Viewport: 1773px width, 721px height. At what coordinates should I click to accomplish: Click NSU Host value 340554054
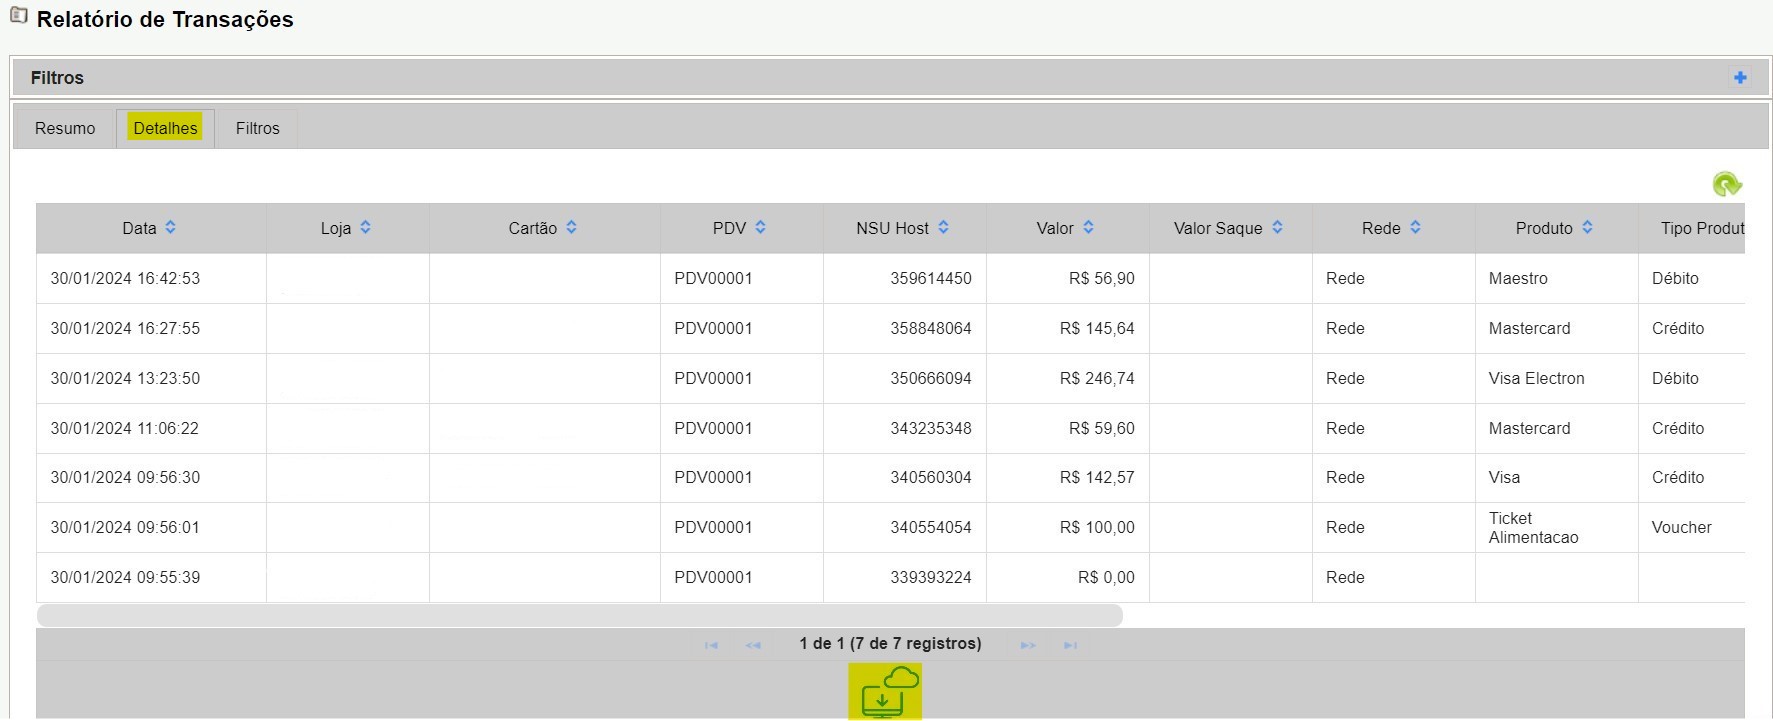[x=931, y=527]
